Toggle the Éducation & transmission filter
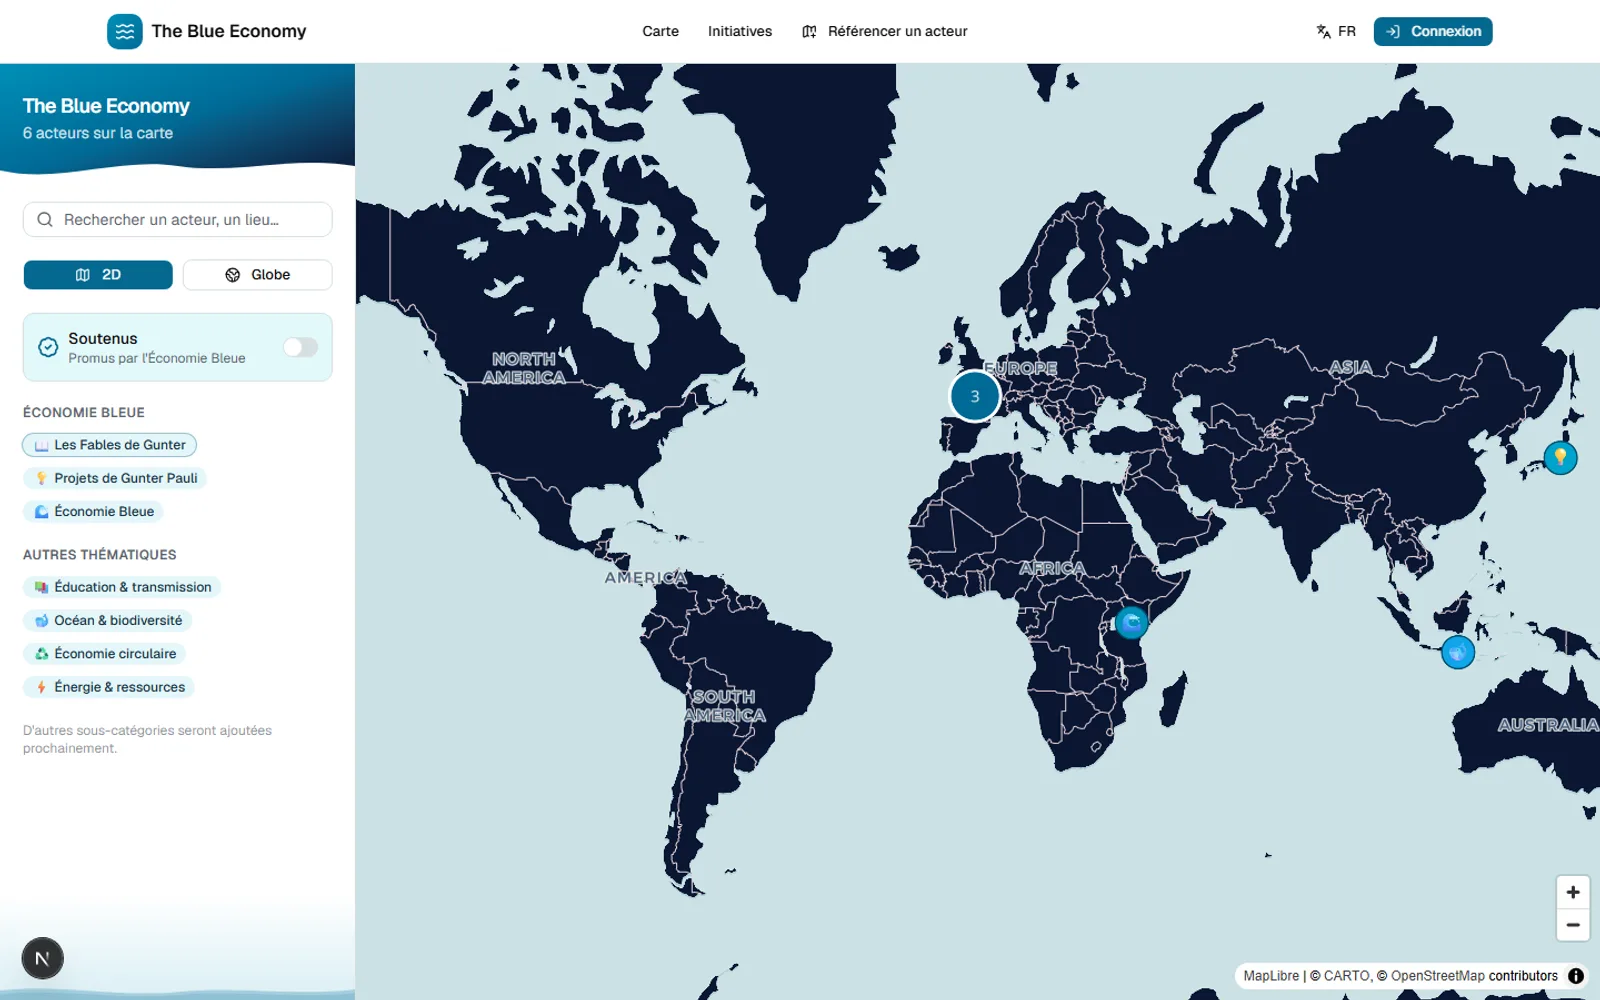1600x1000 pixels. tap(122, 587)
